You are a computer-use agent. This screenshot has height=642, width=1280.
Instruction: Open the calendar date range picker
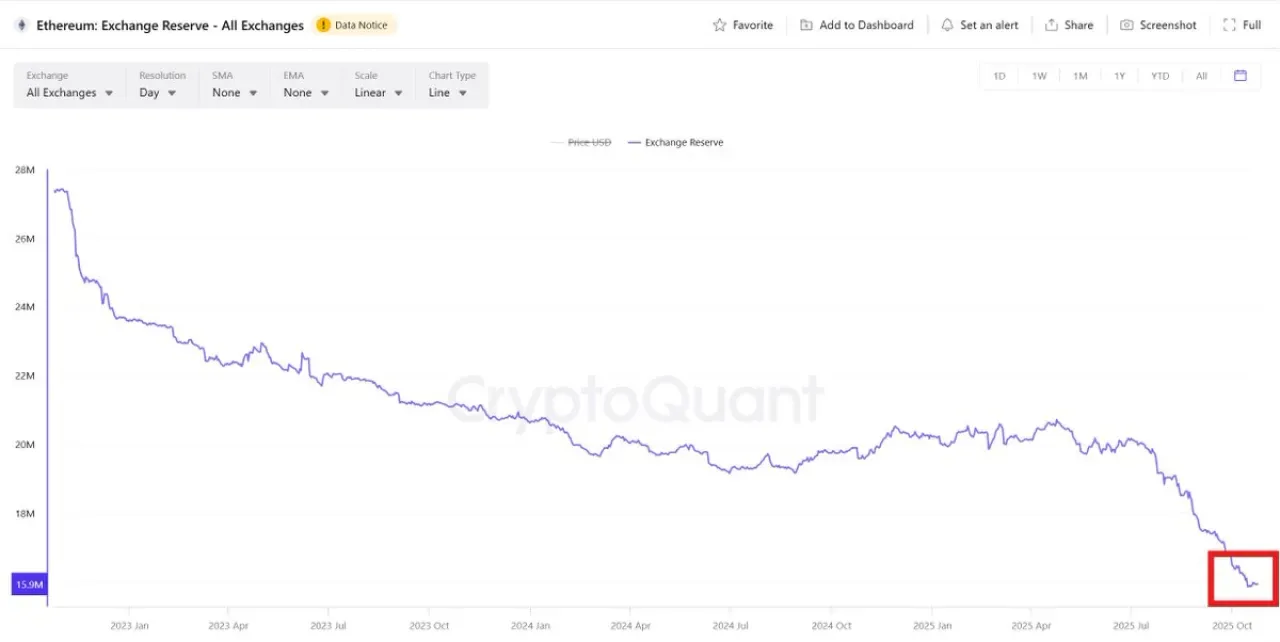[x=1240, y=75]
